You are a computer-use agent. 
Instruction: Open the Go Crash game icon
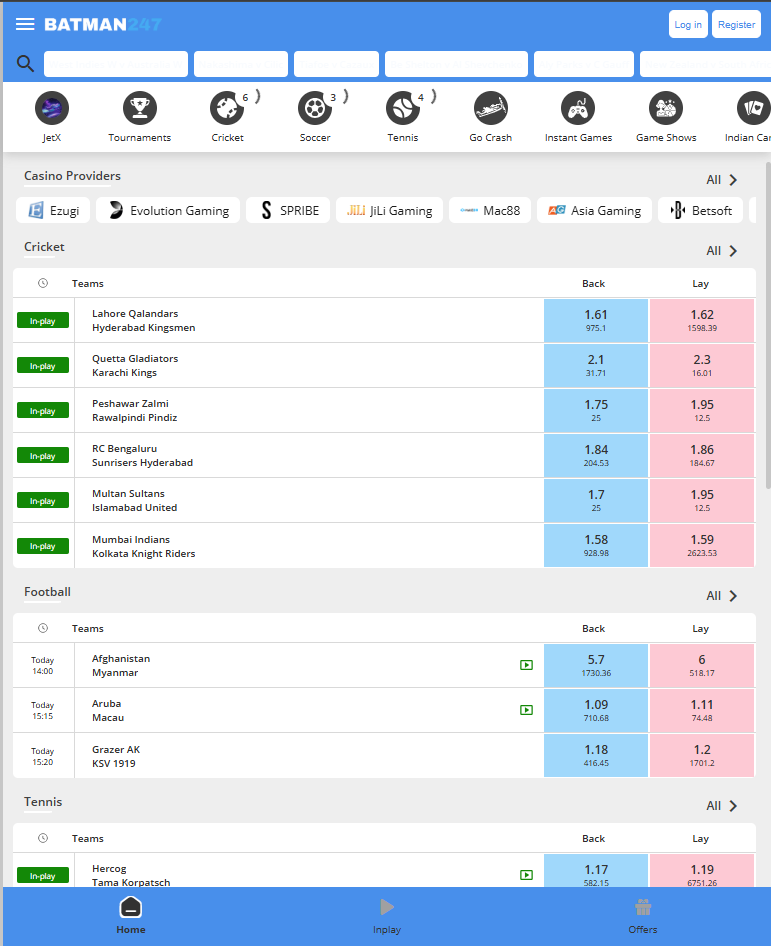[491, 108]
